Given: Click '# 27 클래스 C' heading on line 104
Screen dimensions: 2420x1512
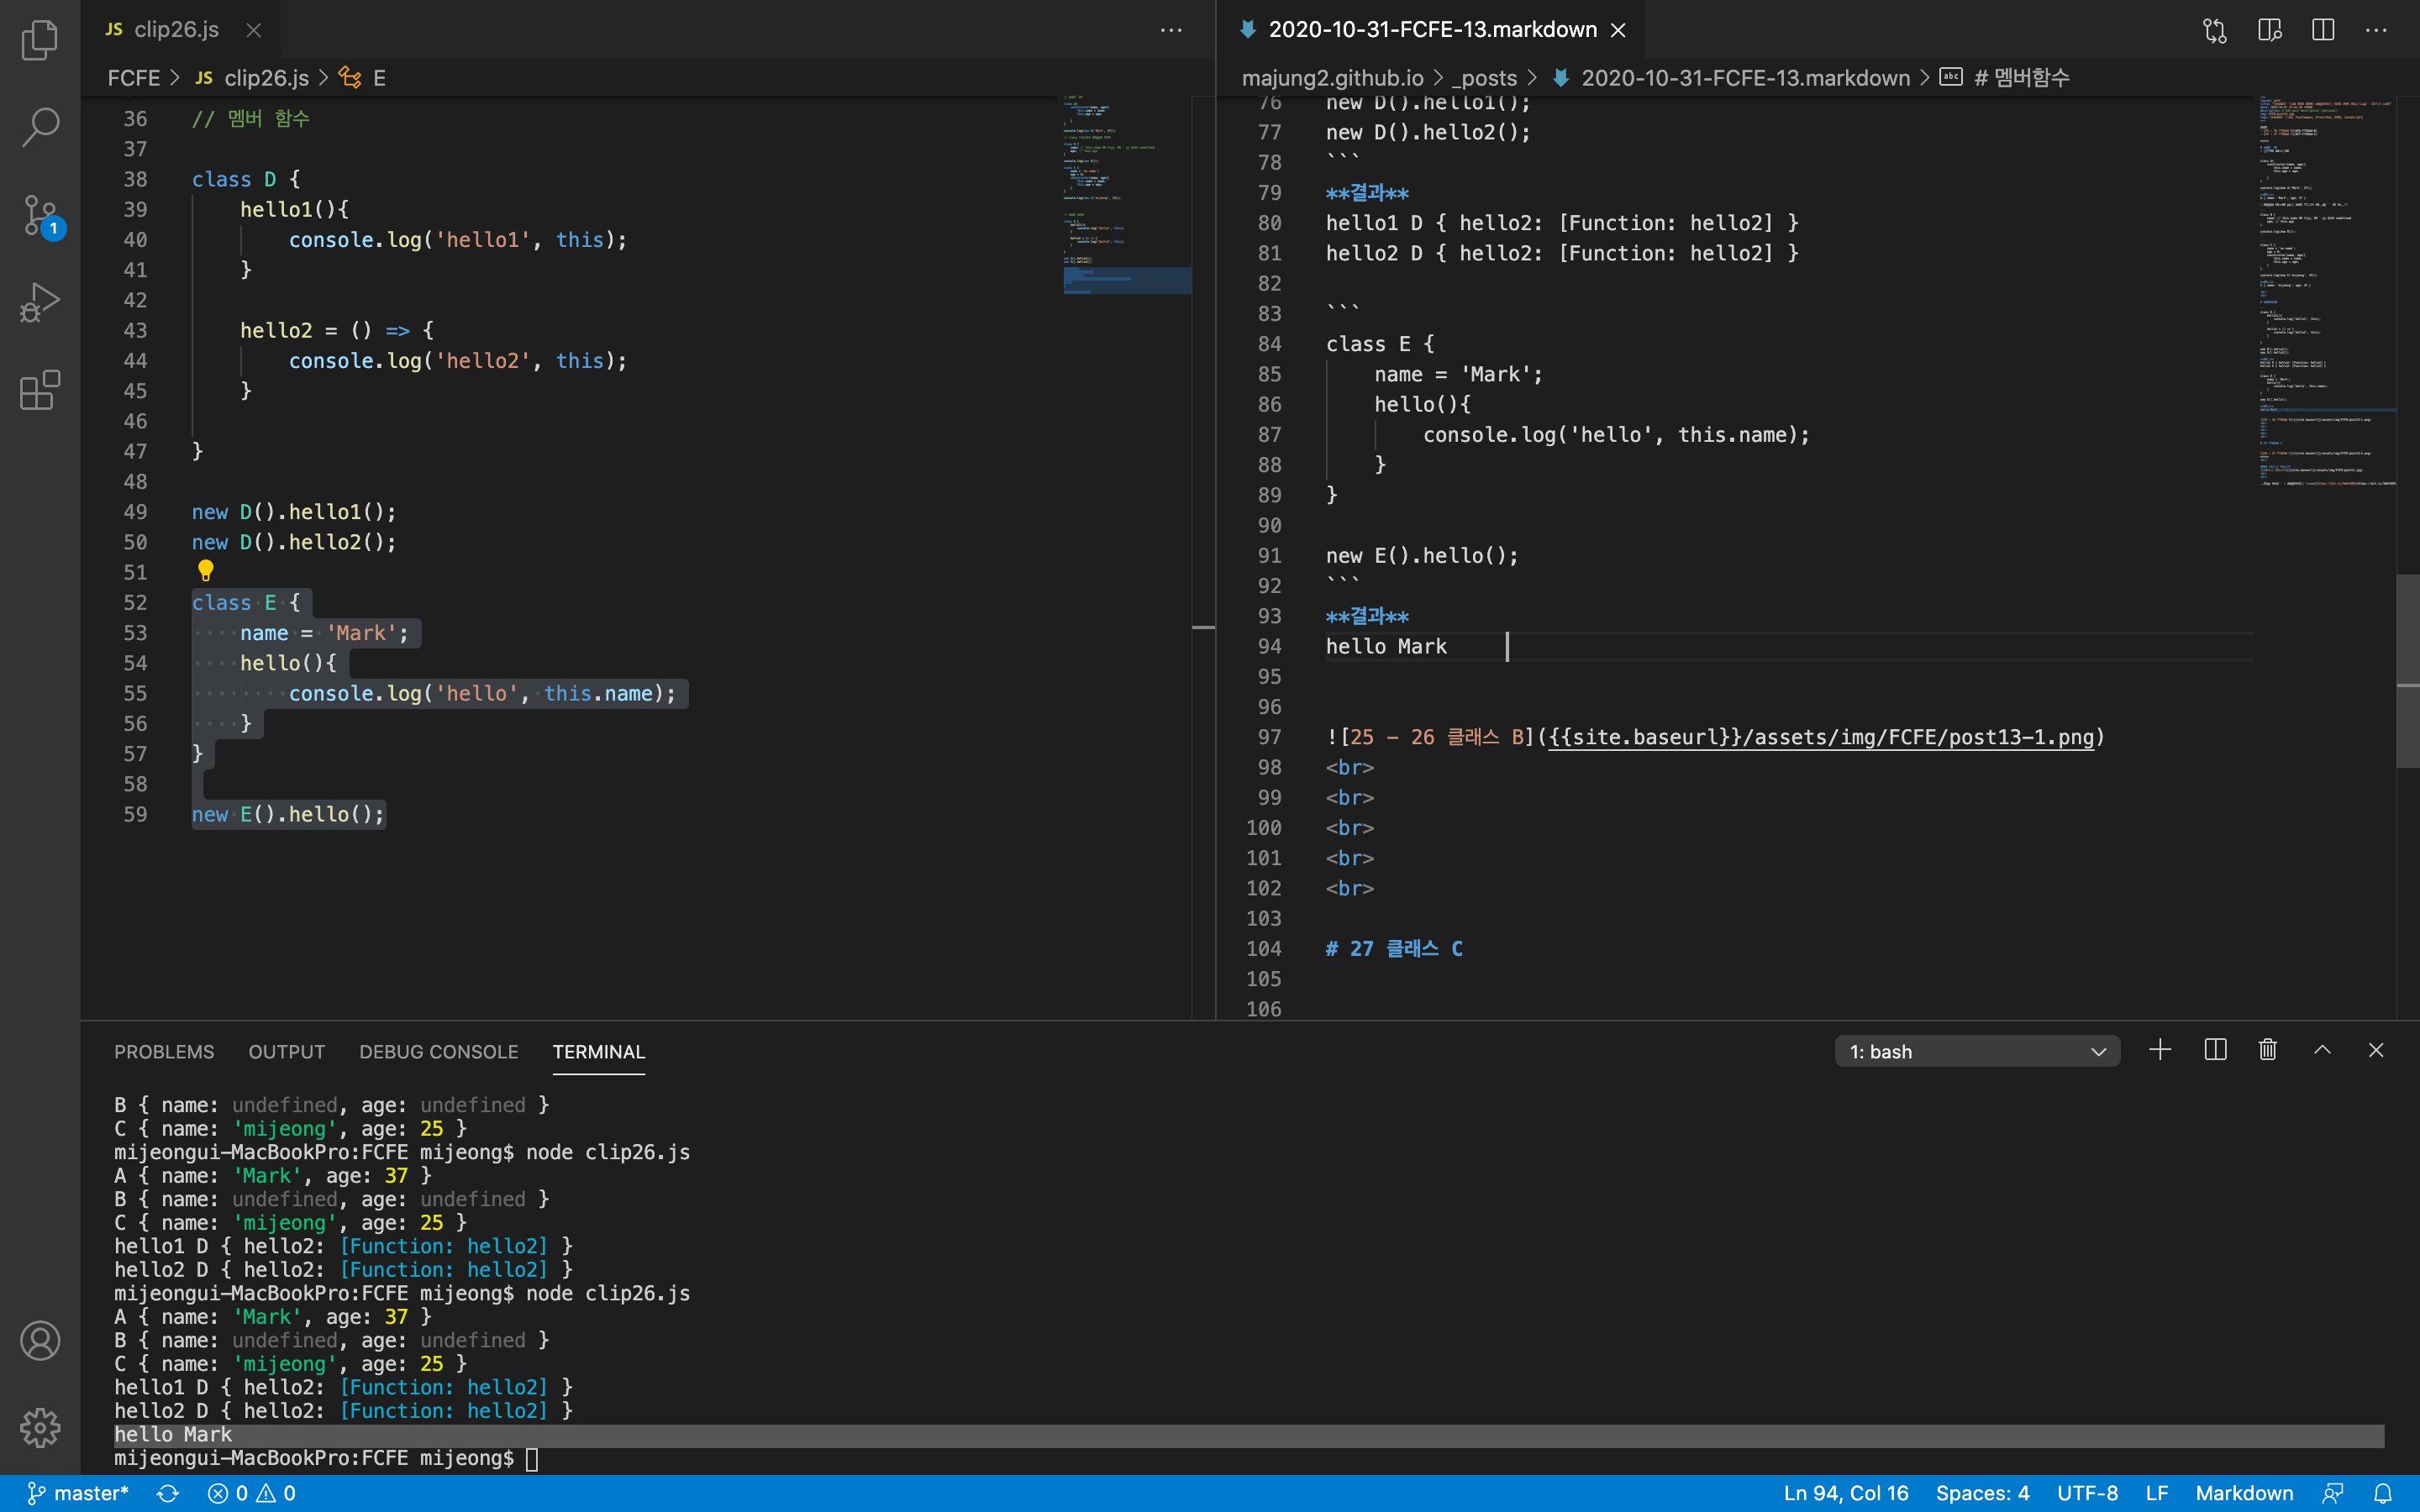Looking at the screenshot, I should coord(1394,948).
